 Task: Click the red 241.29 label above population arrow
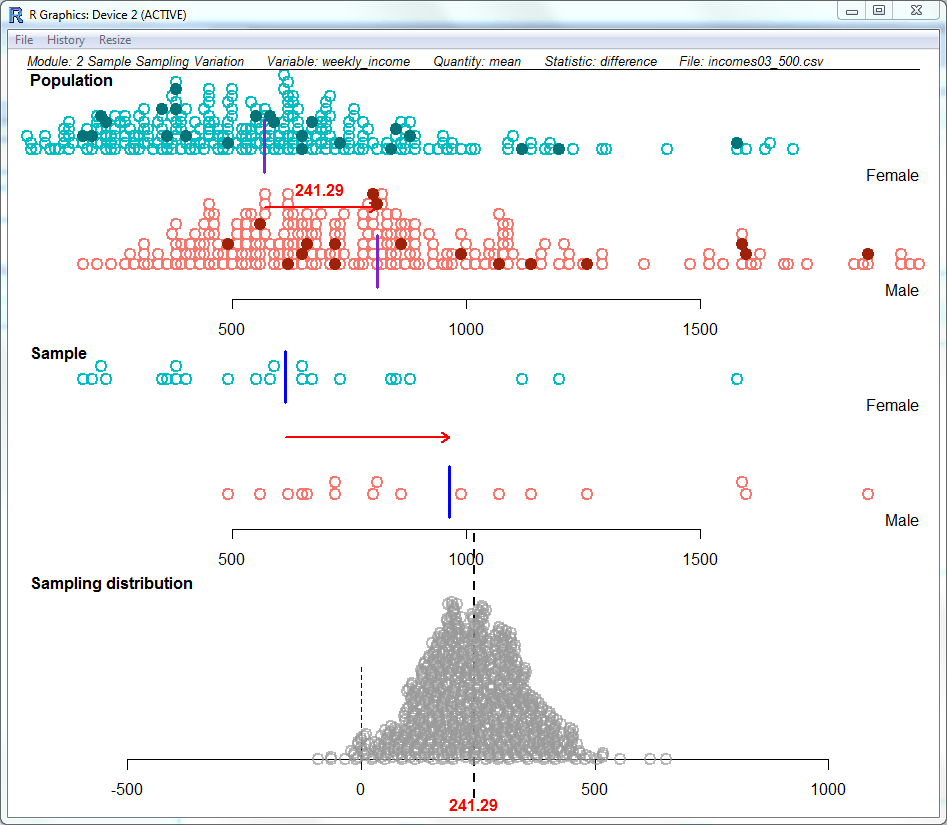click(319, 190)
